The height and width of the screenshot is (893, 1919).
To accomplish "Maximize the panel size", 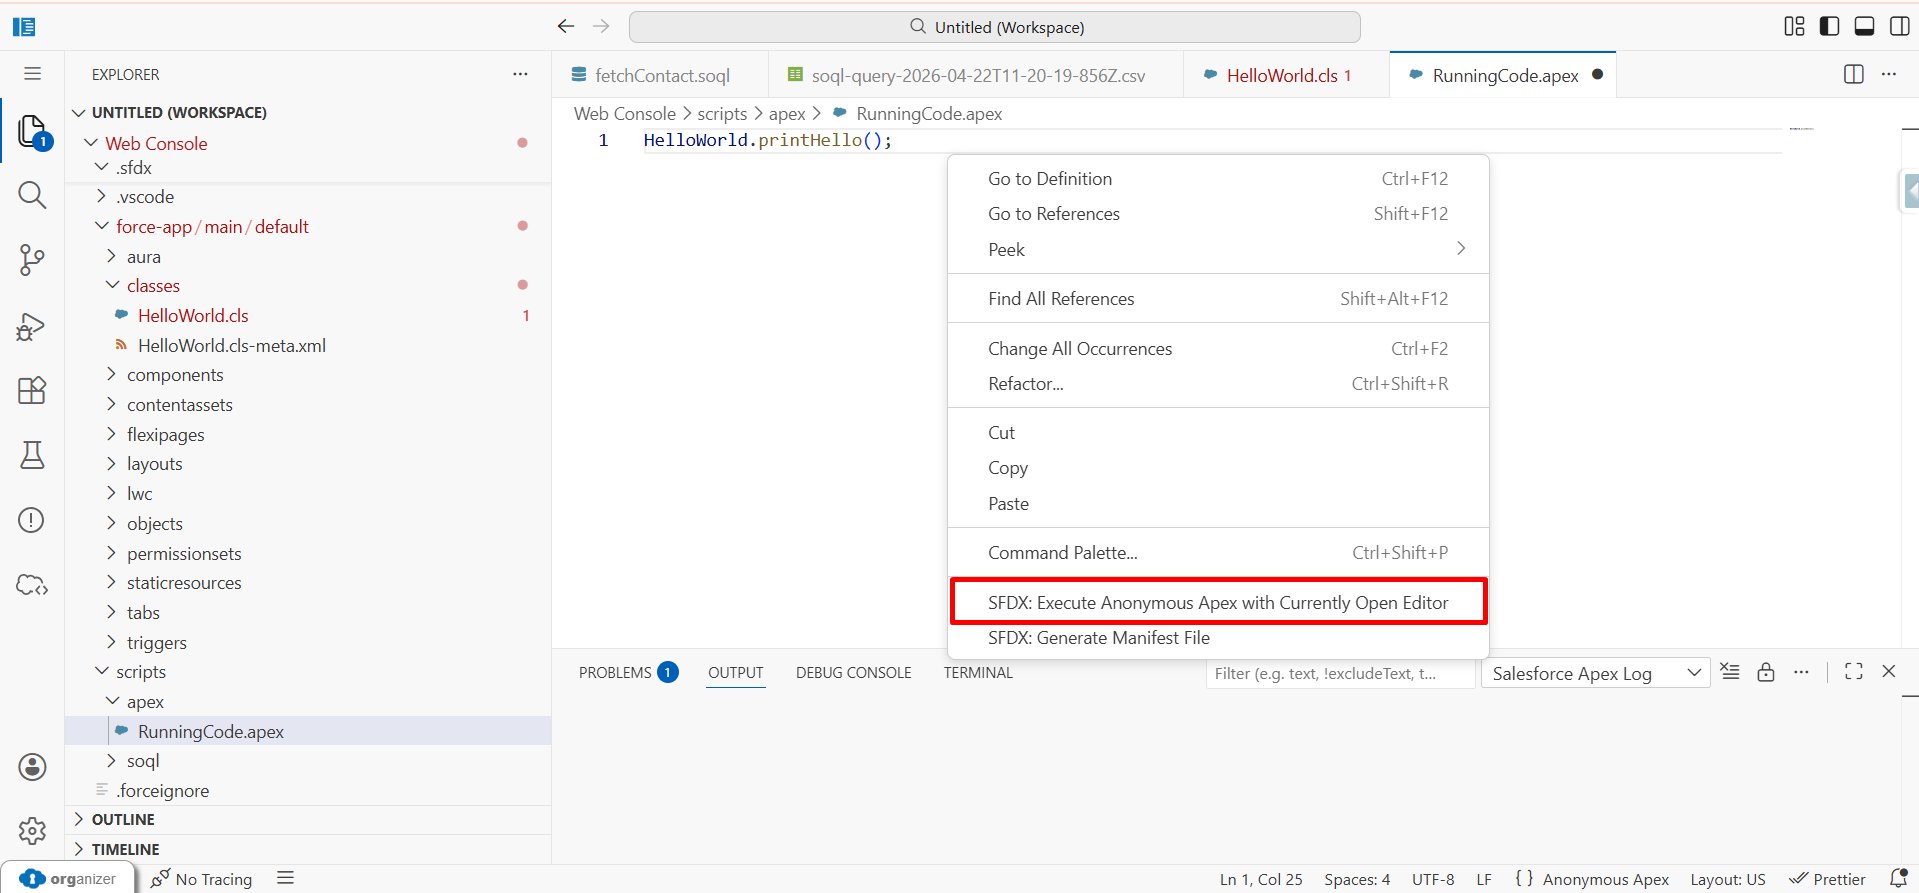I will click(x=1853, y=672).
